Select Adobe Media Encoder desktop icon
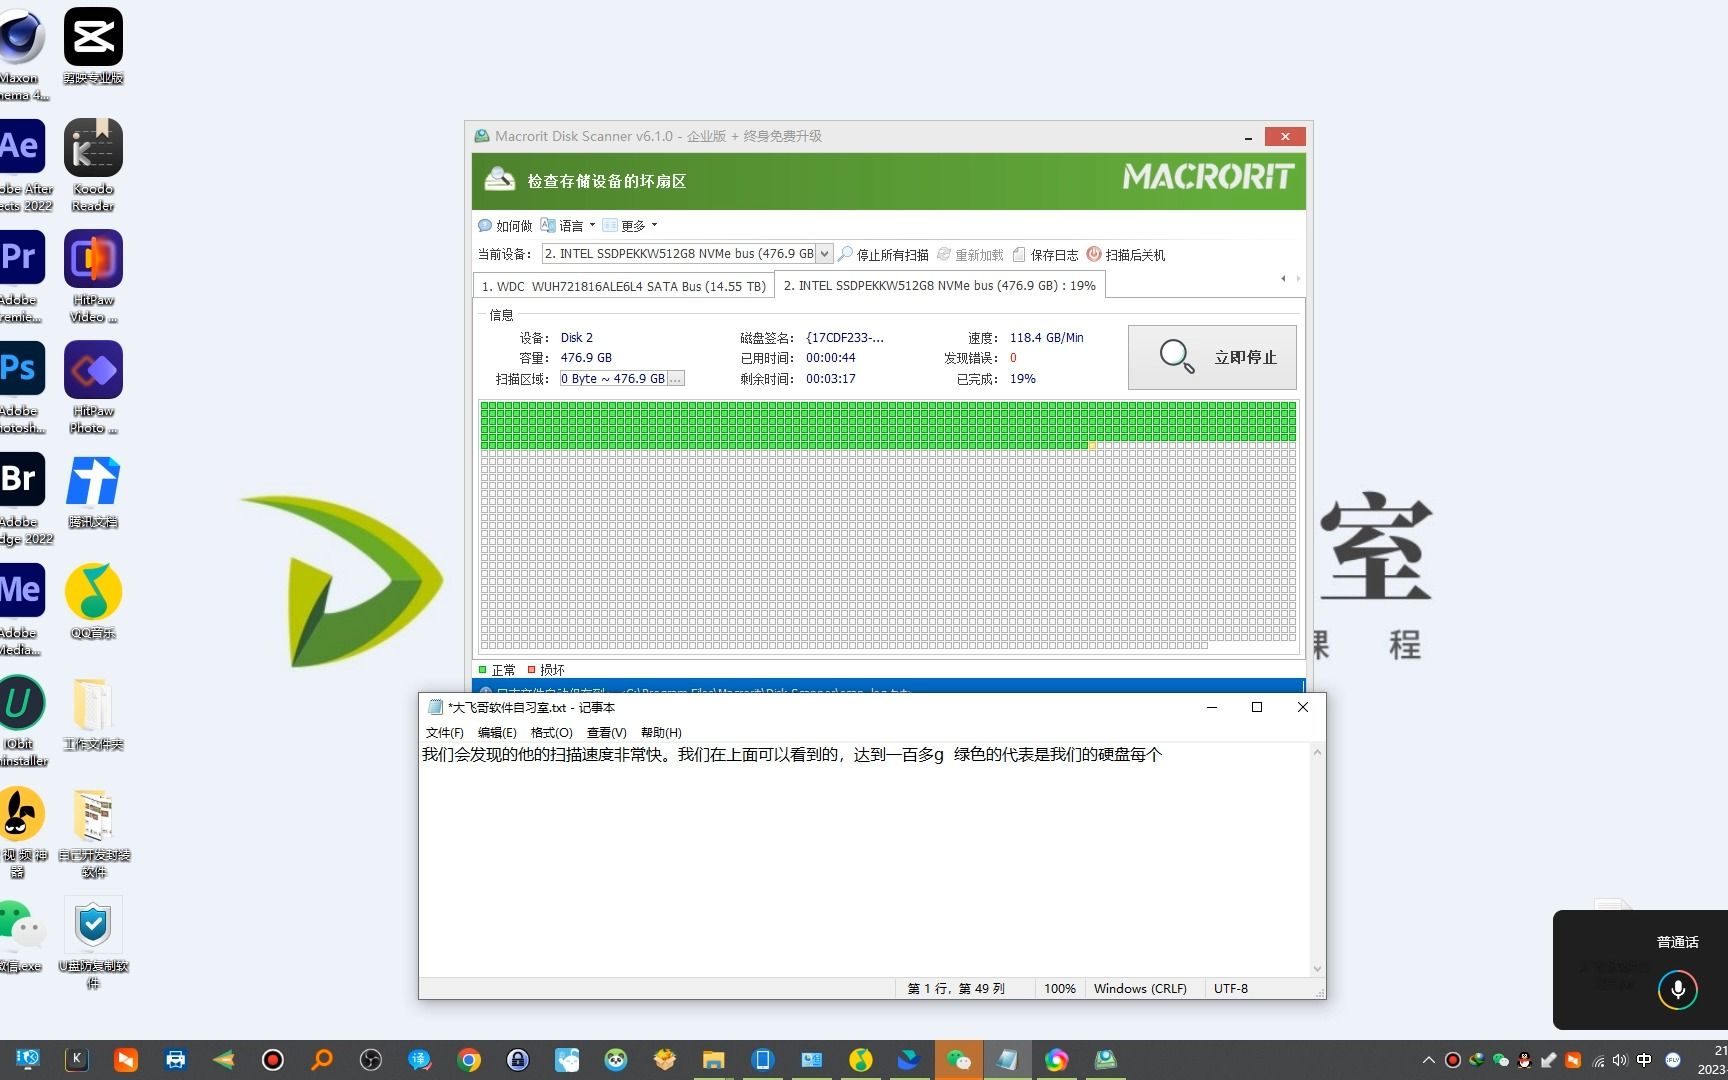 coord(22,609)
